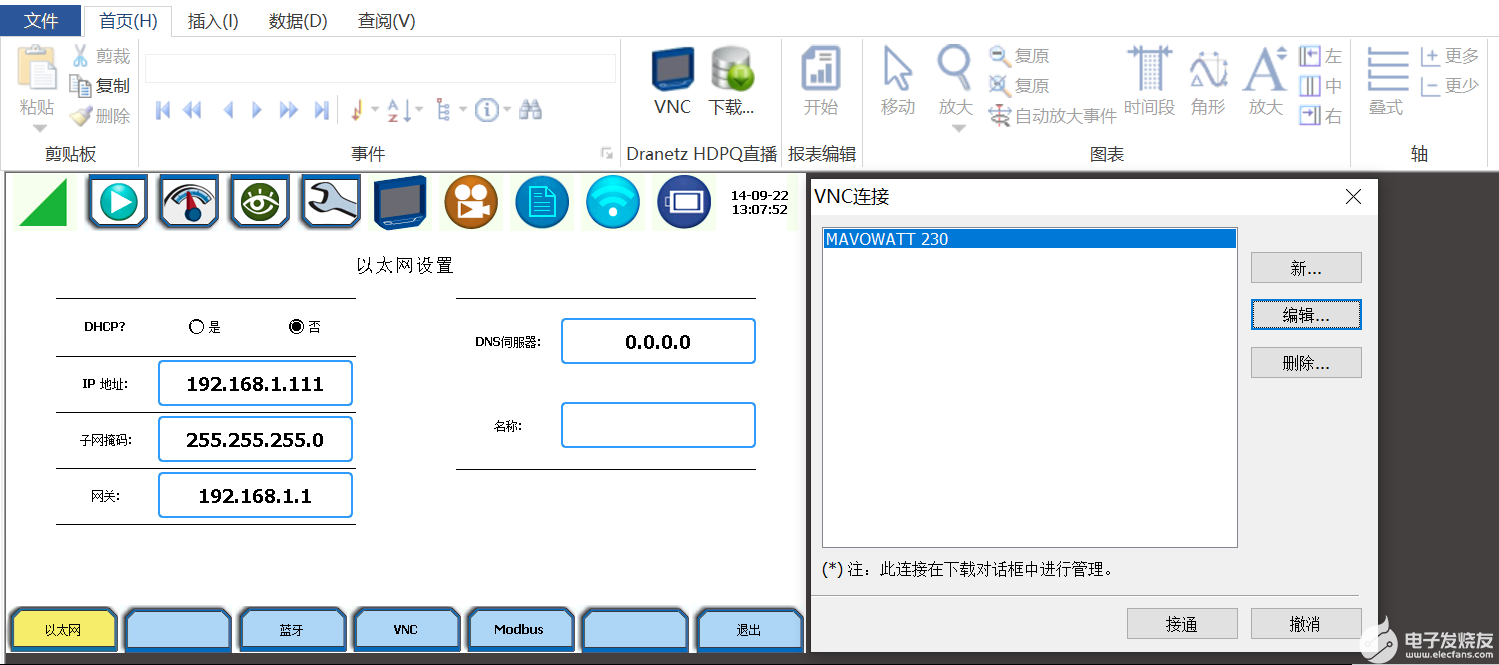Select DHCP 是 radio button

tap(197, 327)
